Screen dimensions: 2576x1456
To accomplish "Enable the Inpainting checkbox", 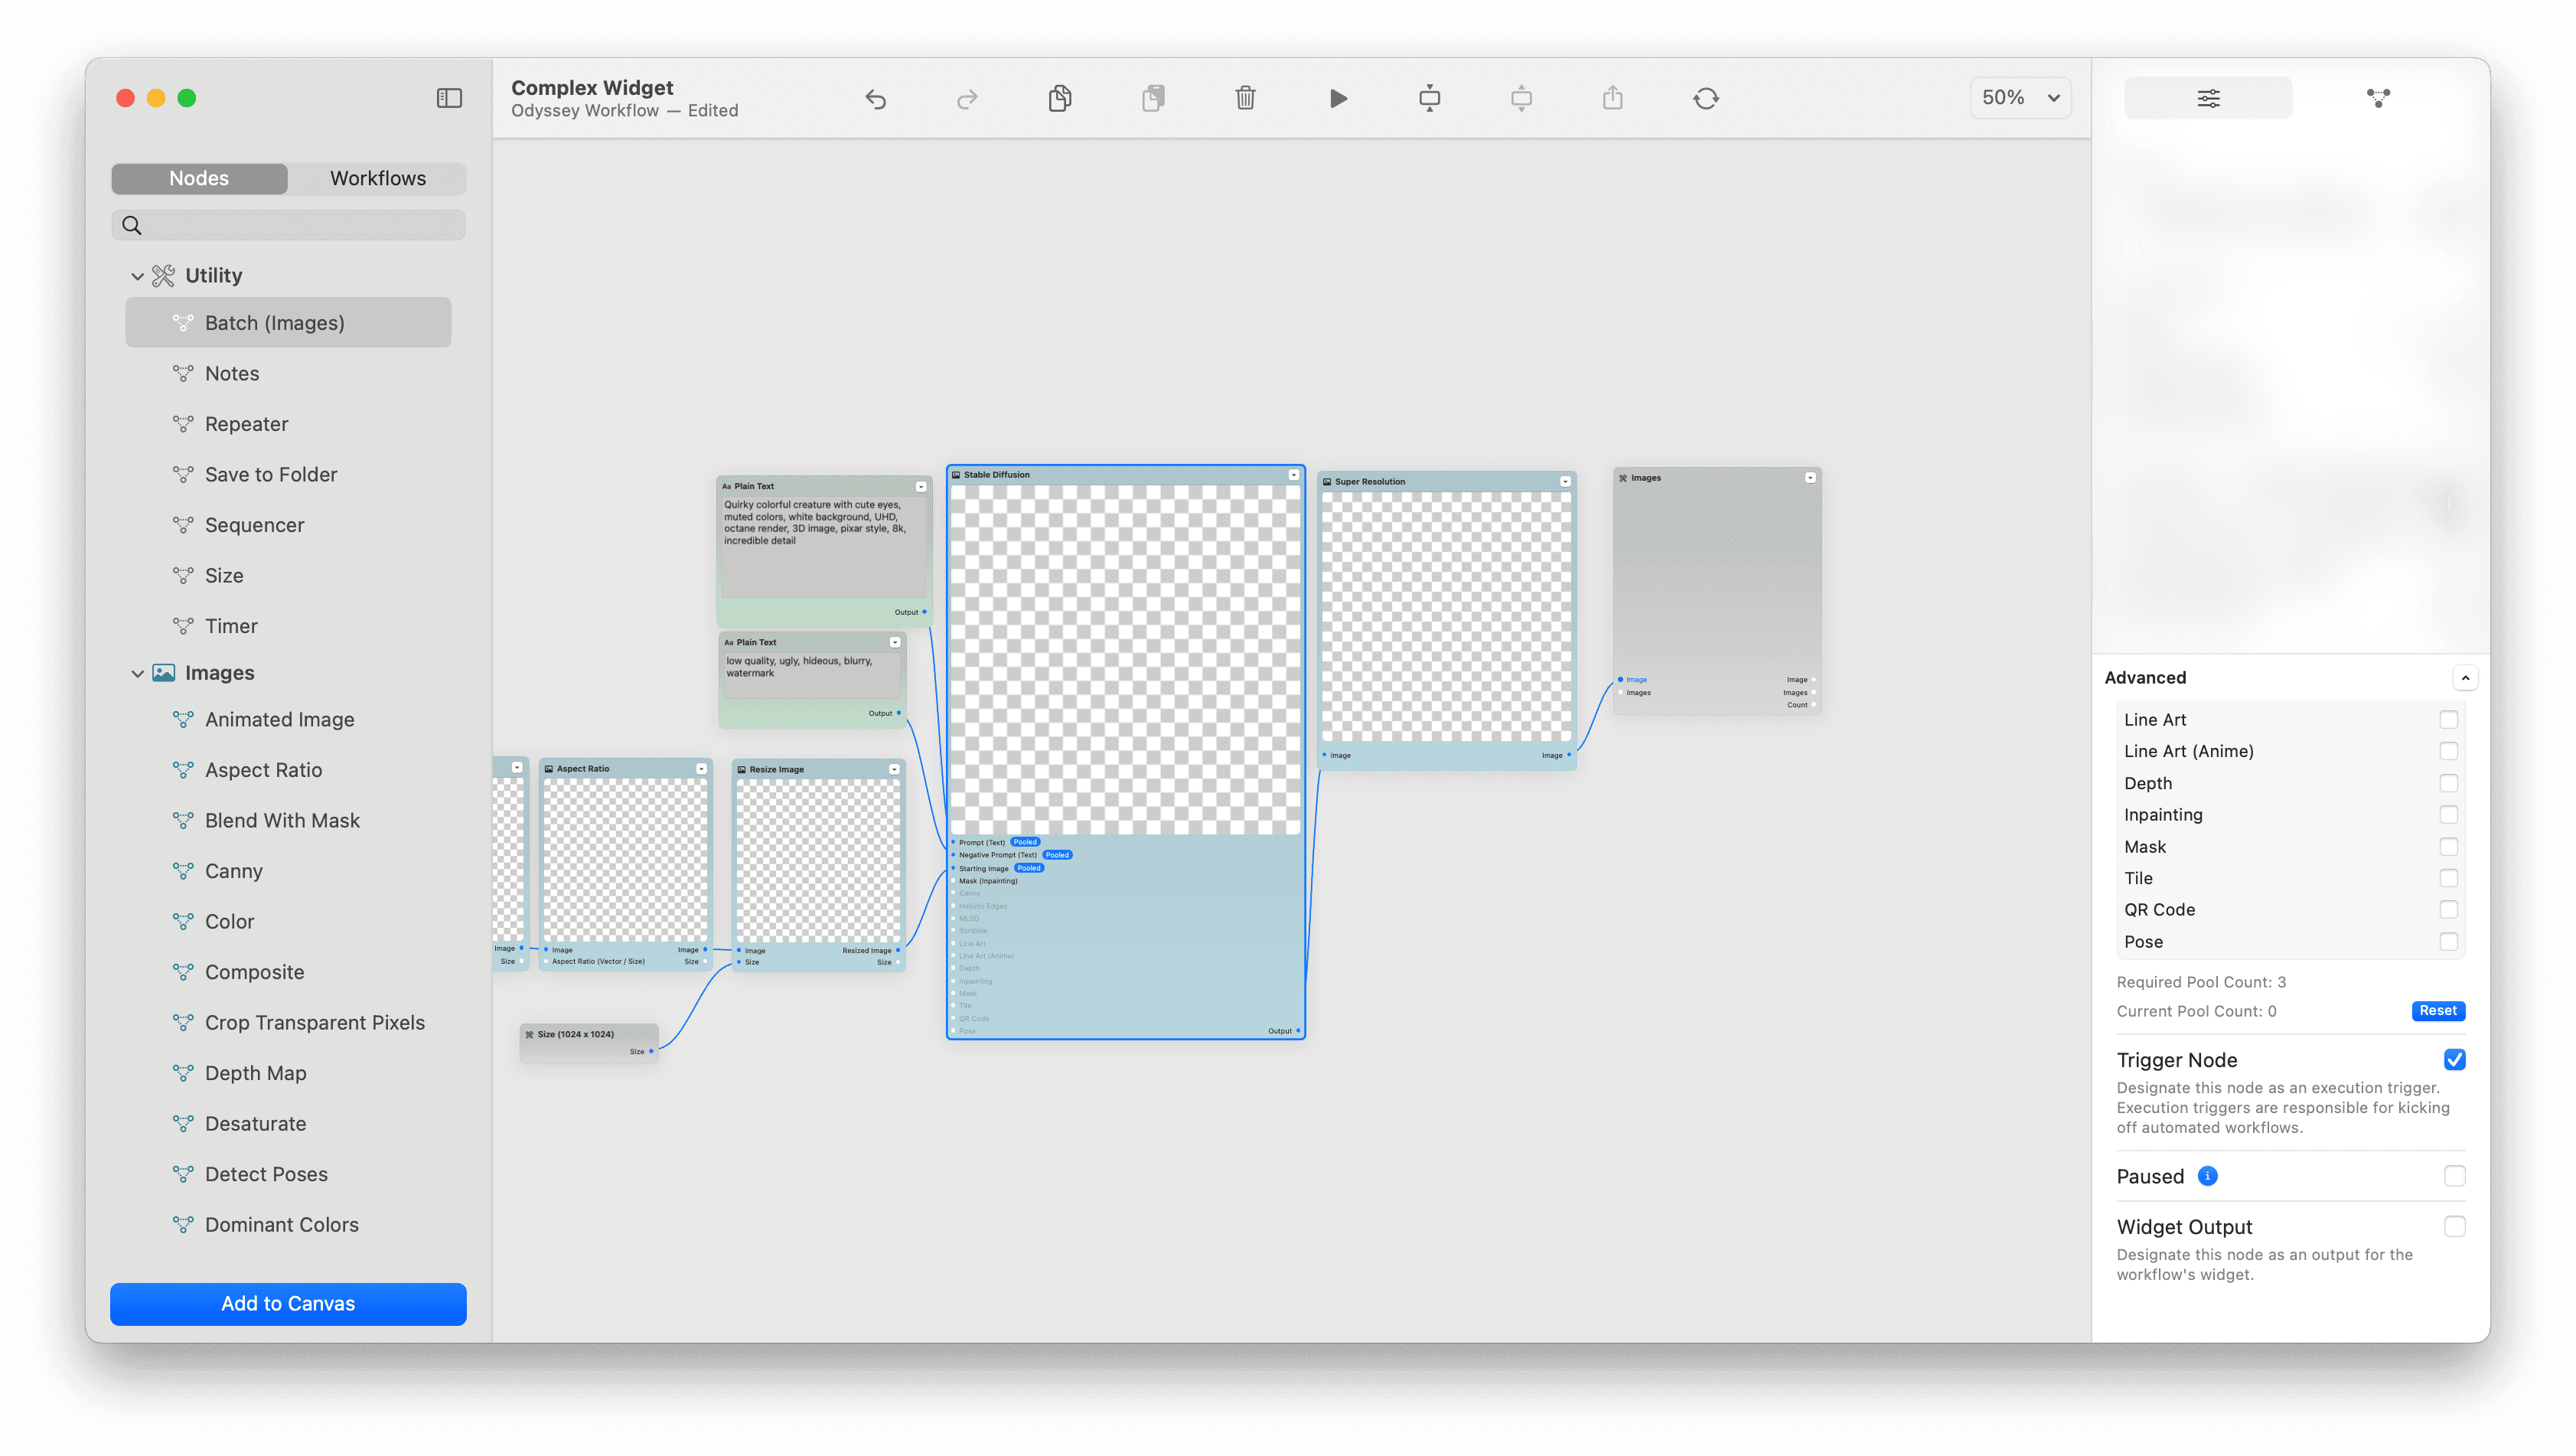I will click(x=2449, y=815).
